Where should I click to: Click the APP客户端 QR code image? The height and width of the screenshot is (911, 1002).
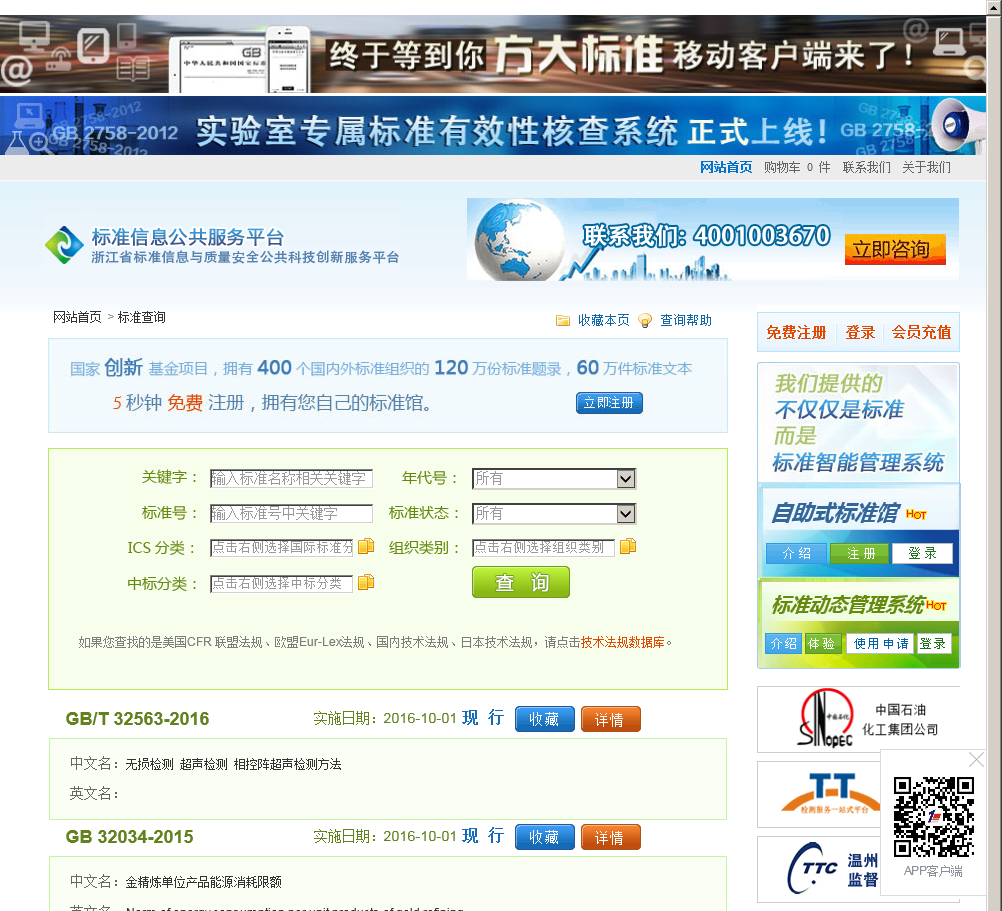(x=934, y=816)
